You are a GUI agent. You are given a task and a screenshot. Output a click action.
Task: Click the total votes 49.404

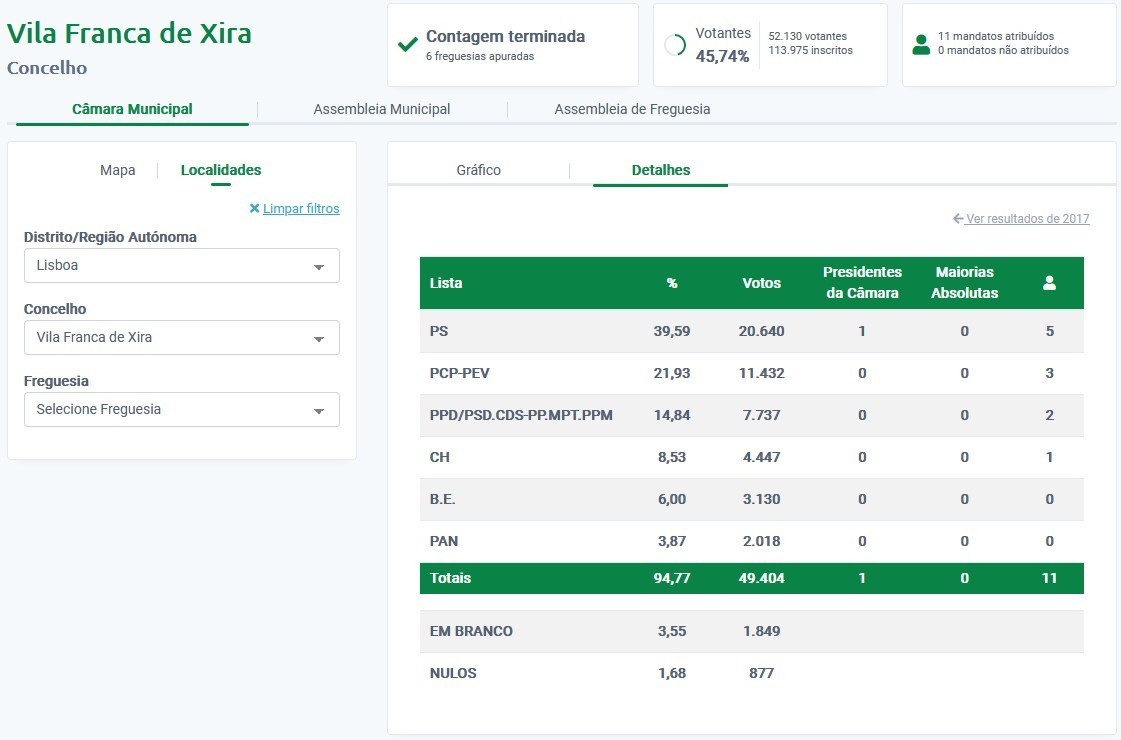coord(761,578)
